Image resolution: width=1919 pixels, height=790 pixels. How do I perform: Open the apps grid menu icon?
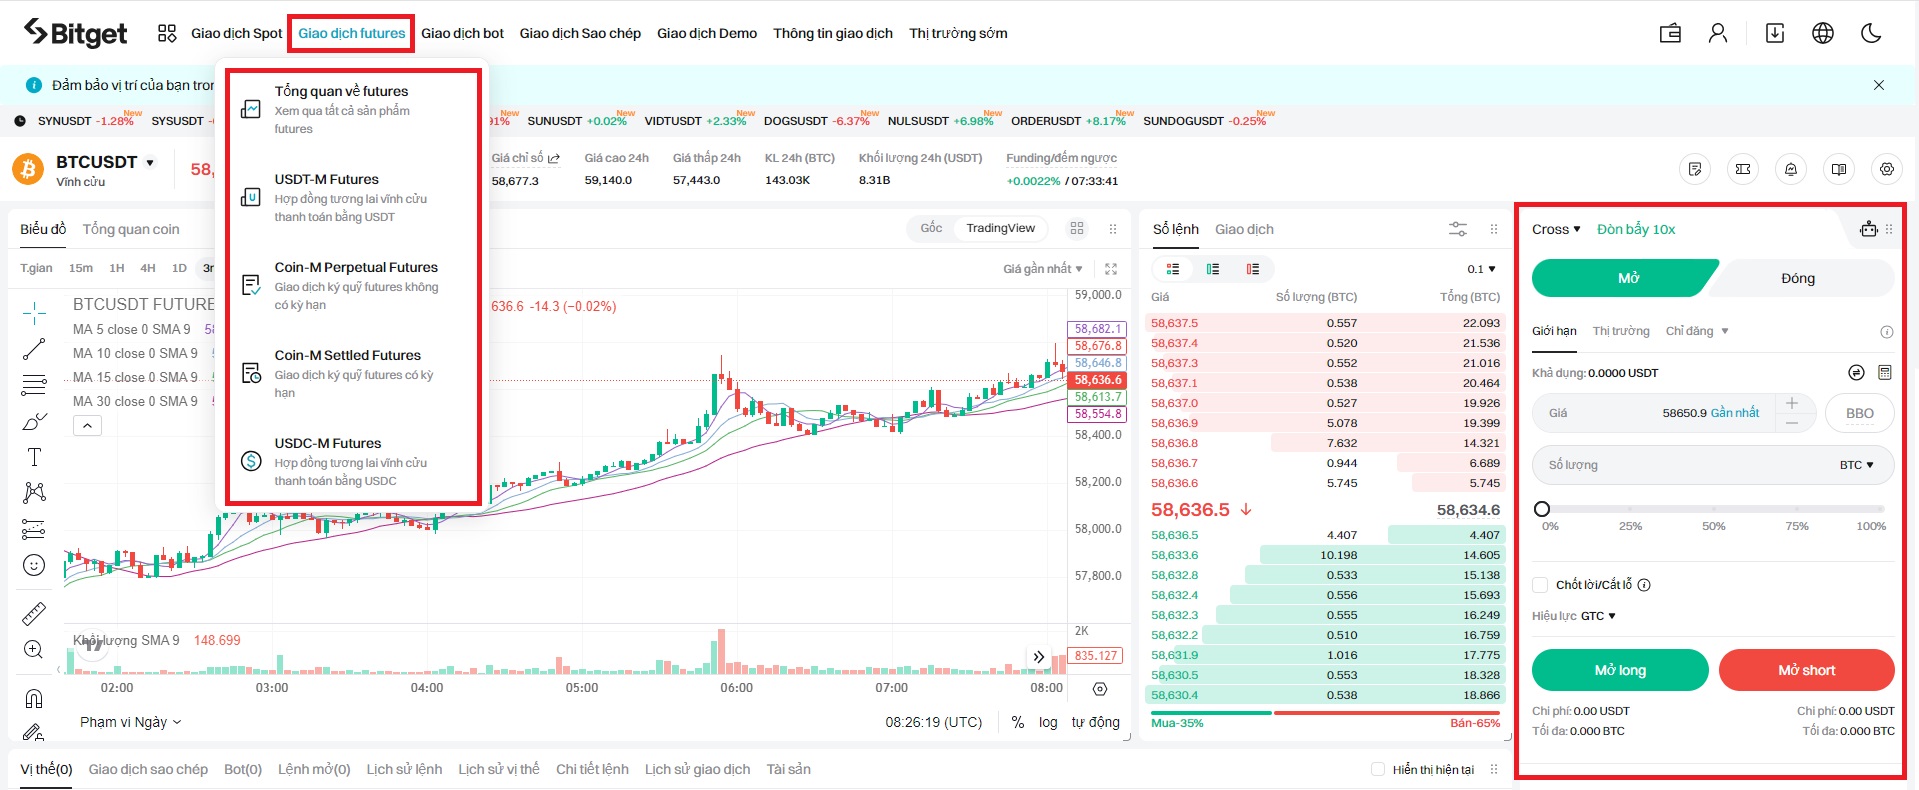(x=167, y=33)
